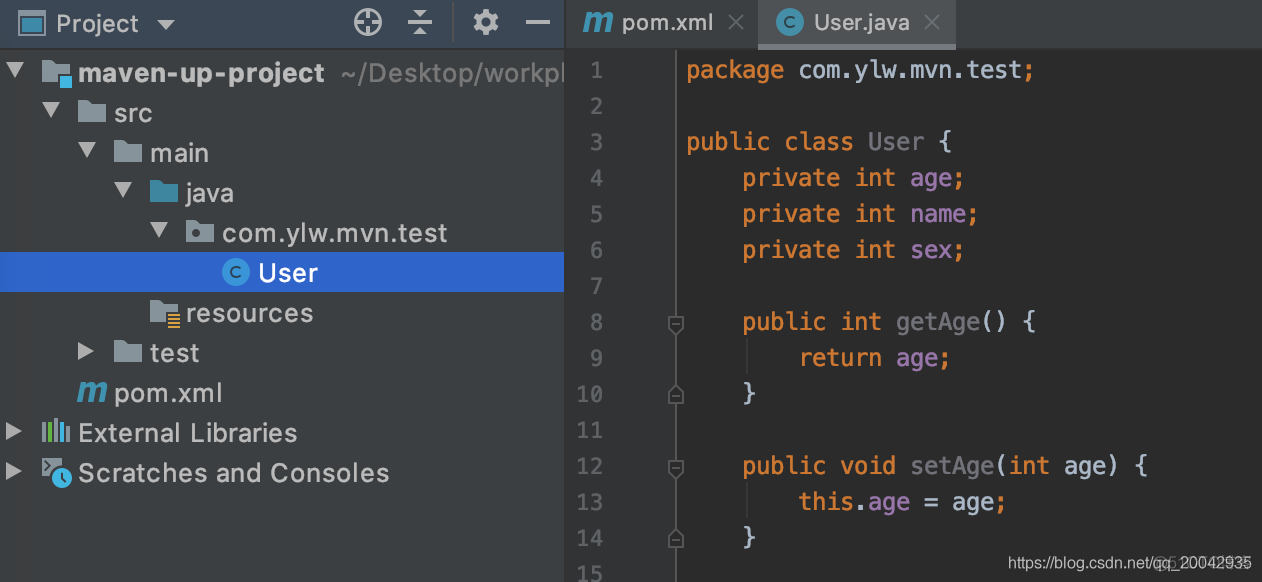The width and height of the screenshot is (1262, 582).
Task: Expand the test folder
Action: point(86,352)
